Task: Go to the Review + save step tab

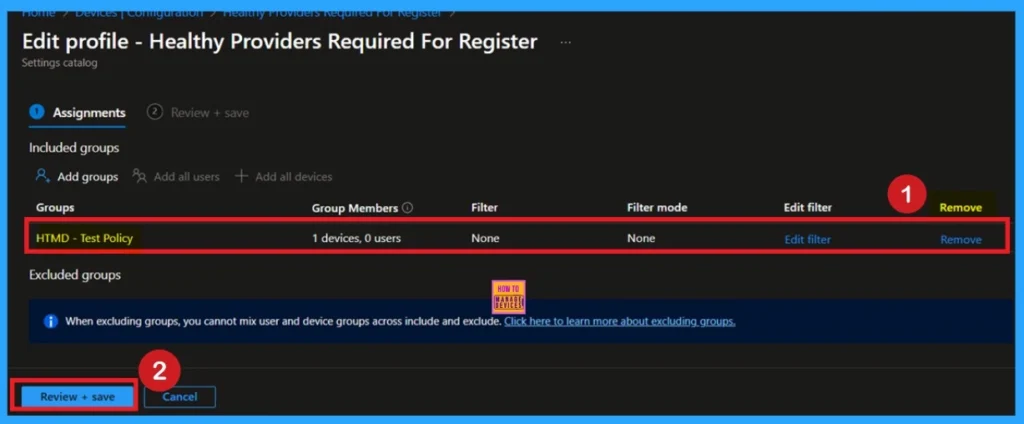Action: pos(209,113)
